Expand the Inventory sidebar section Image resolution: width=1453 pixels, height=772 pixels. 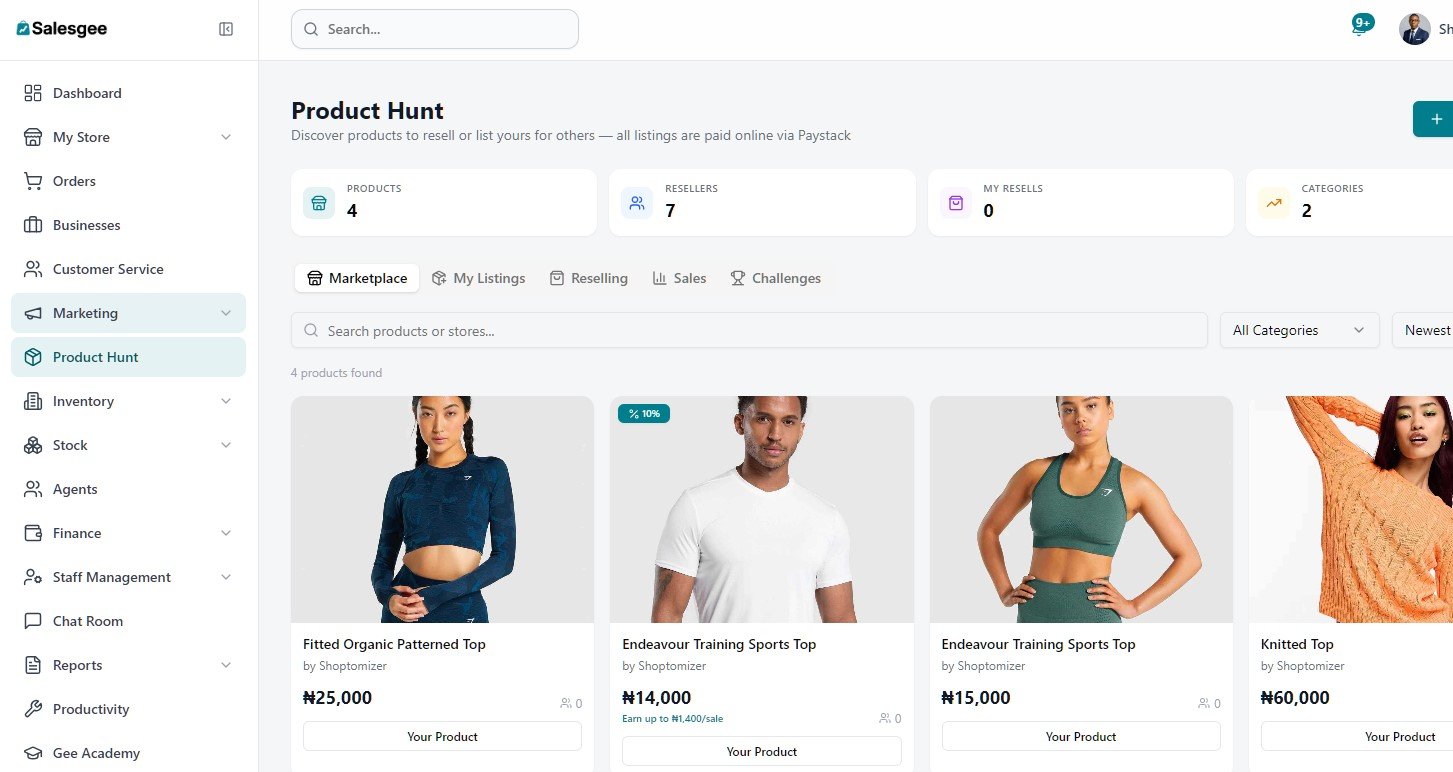point(226,401)
